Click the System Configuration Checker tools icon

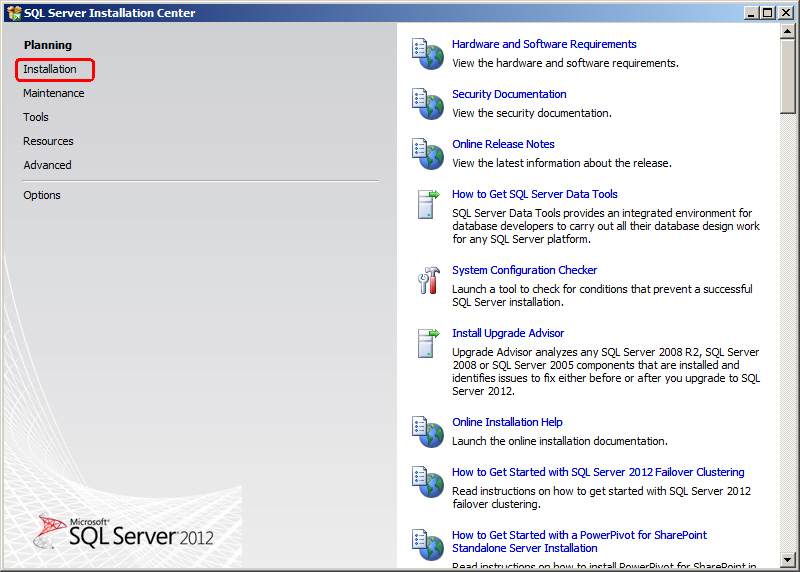(429, 280)
